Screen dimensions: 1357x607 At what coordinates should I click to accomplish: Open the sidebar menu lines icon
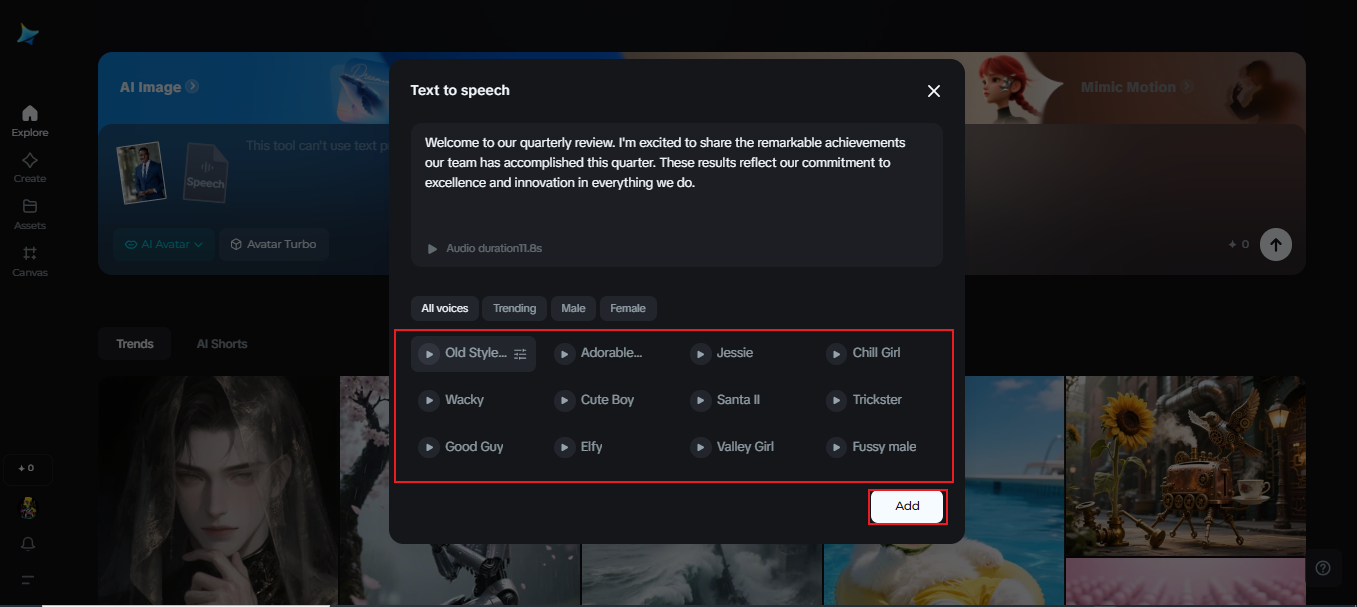click(28, 580)
